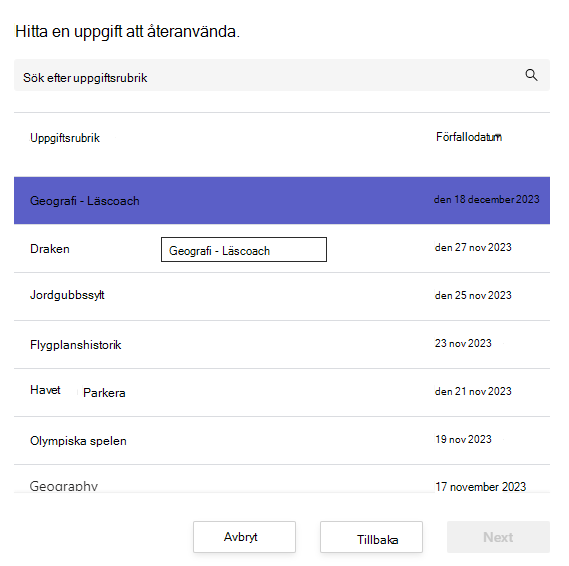Select the highlighted Geografi - Läscoach row
This screenshot has height=566, width=569.
coord(282,200)
